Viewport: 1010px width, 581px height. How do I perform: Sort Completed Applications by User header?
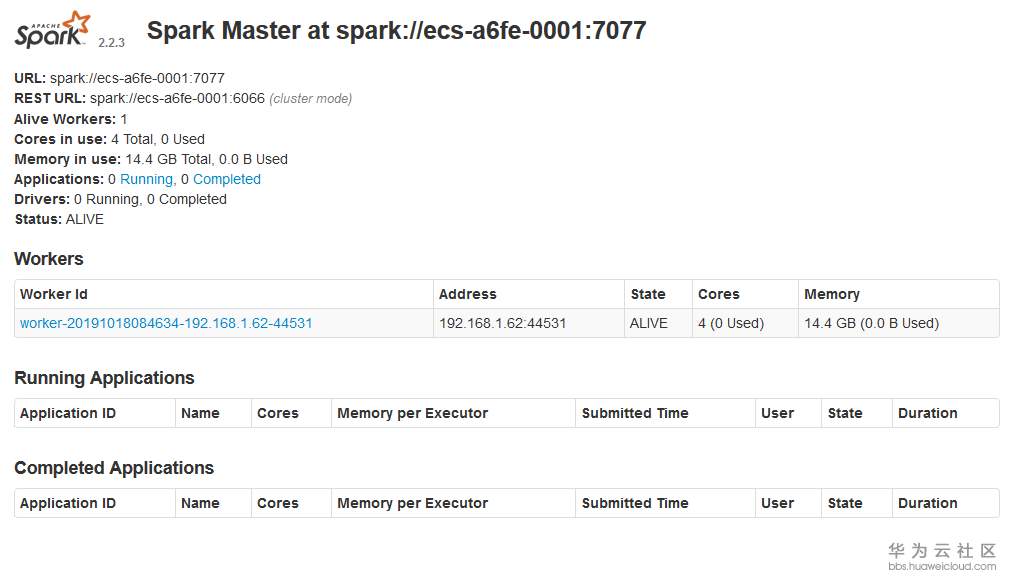pos(777,503)
